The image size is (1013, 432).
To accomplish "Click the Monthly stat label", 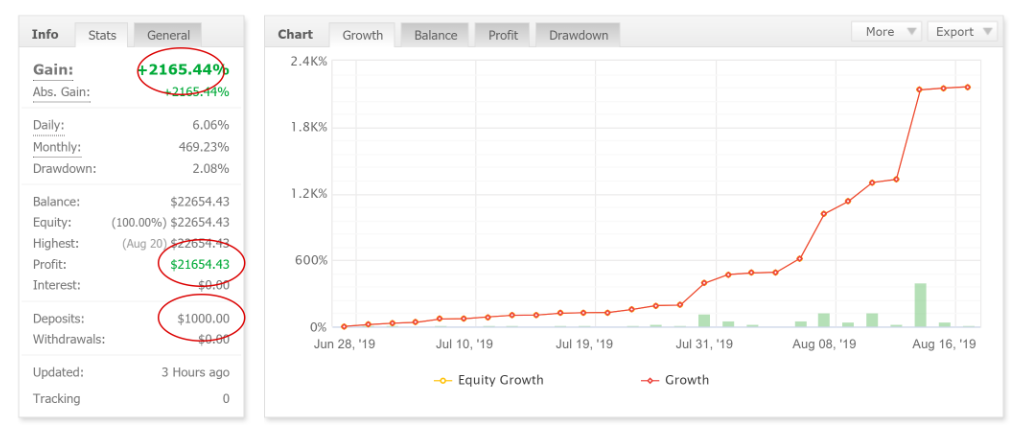I will (57, 147).
